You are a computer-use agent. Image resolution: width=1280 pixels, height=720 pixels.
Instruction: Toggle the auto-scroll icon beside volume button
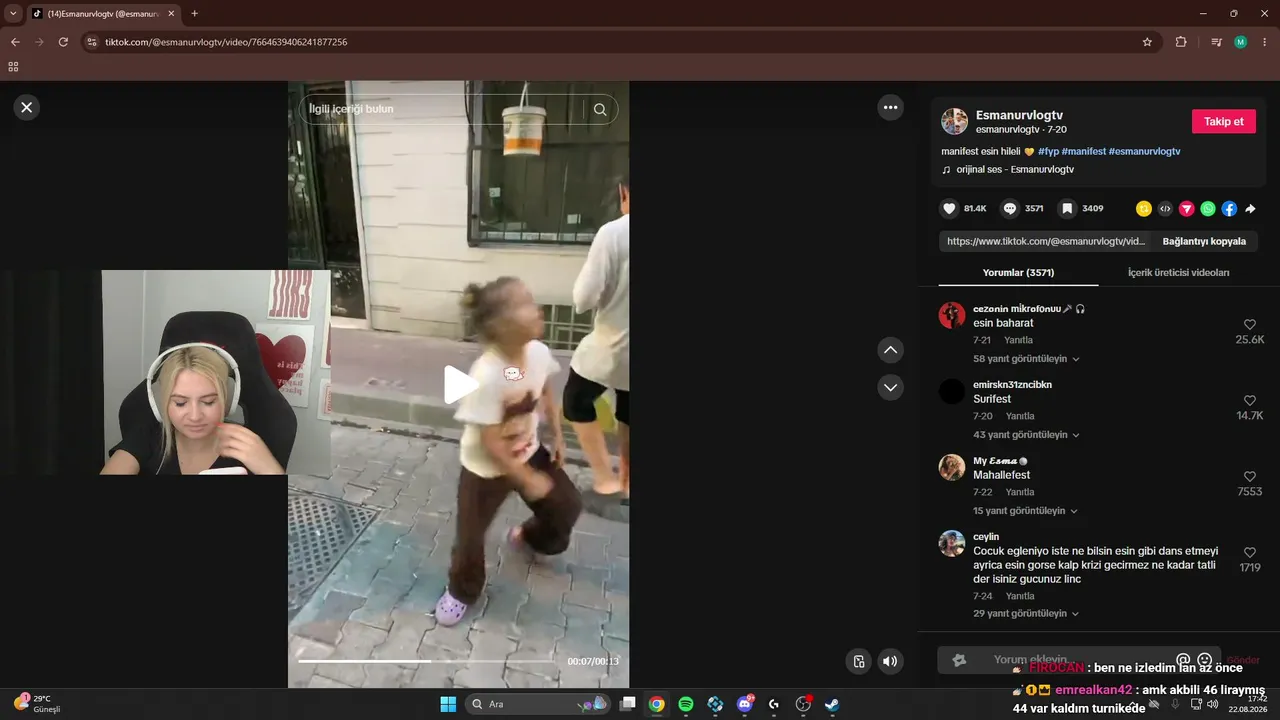point(858,661)
